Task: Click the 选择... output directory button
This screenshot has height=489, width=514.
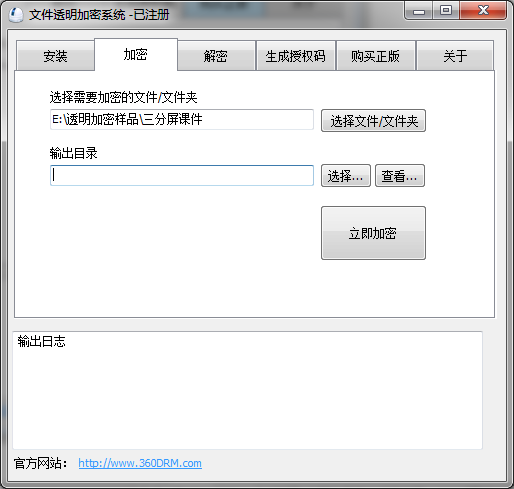Action: click(x=346, y=176)
